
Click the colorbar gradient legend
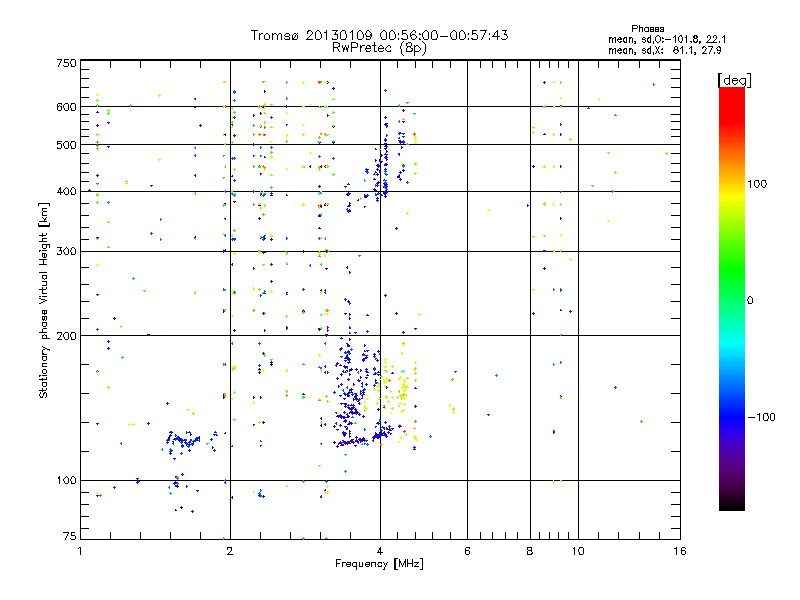point(732,298)
